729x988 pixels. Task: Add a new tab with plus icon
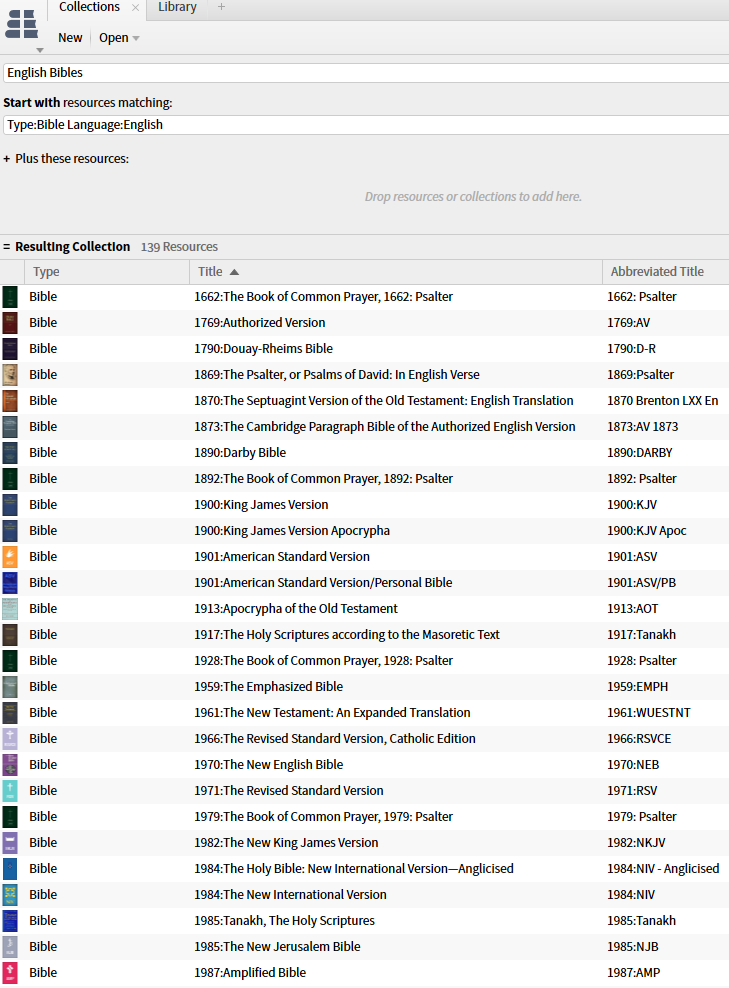click(221, 7)
